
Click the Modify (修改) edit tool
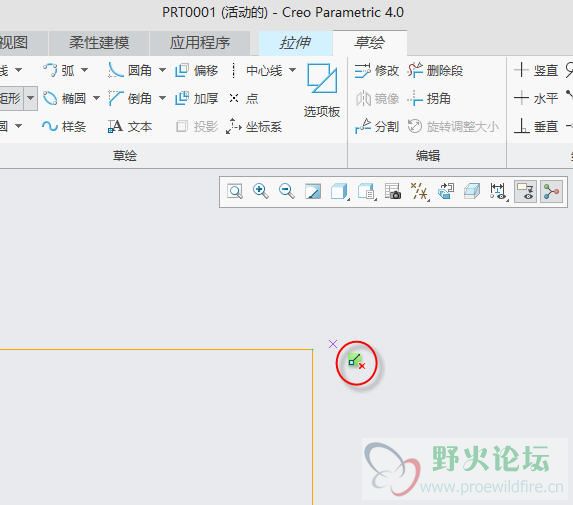coord(376,70)
